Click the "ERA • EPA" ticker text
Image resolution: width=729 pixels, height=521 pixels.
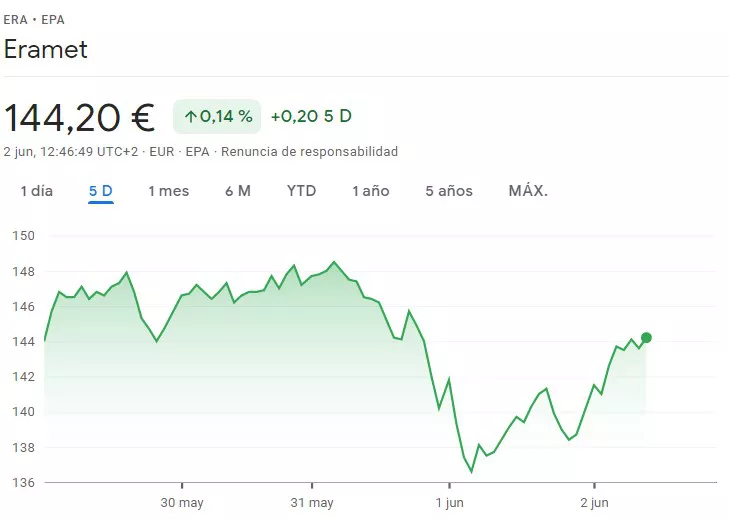point(35,19)
